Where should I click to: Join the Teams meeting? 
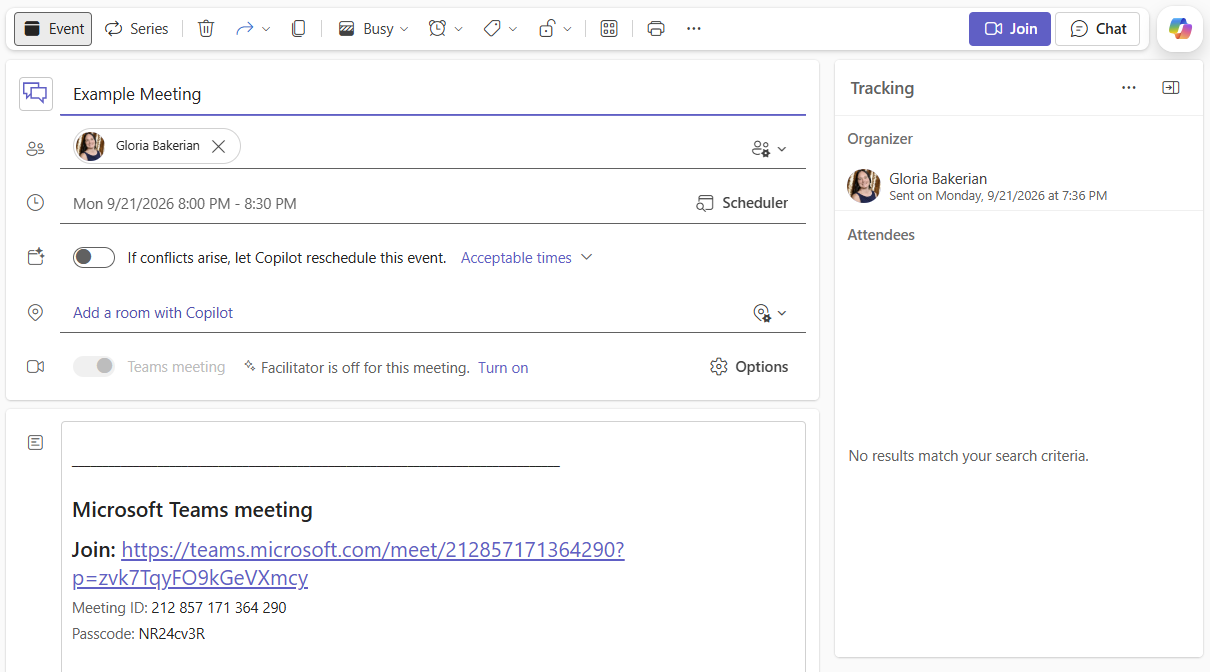click(1010, 29)
